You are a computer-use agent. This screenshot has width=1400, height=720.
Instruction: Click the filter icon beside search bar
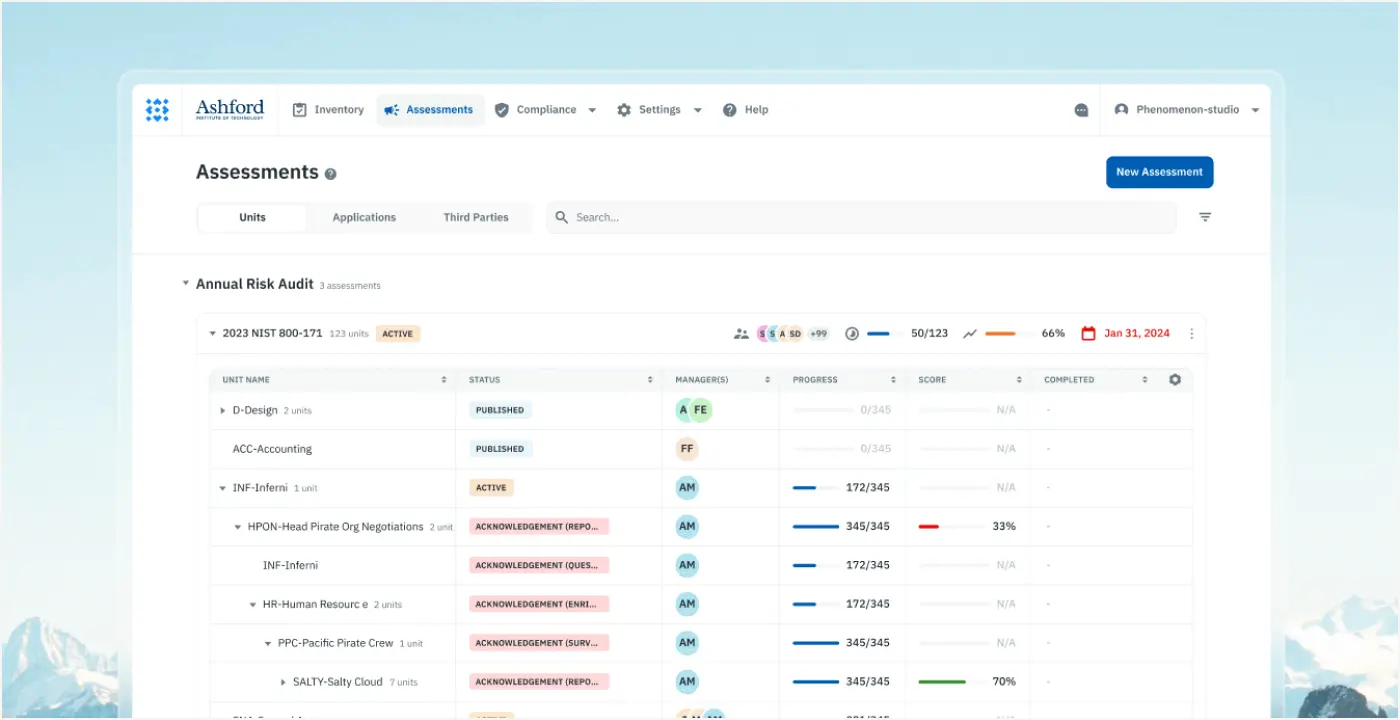pos(1205,217)
